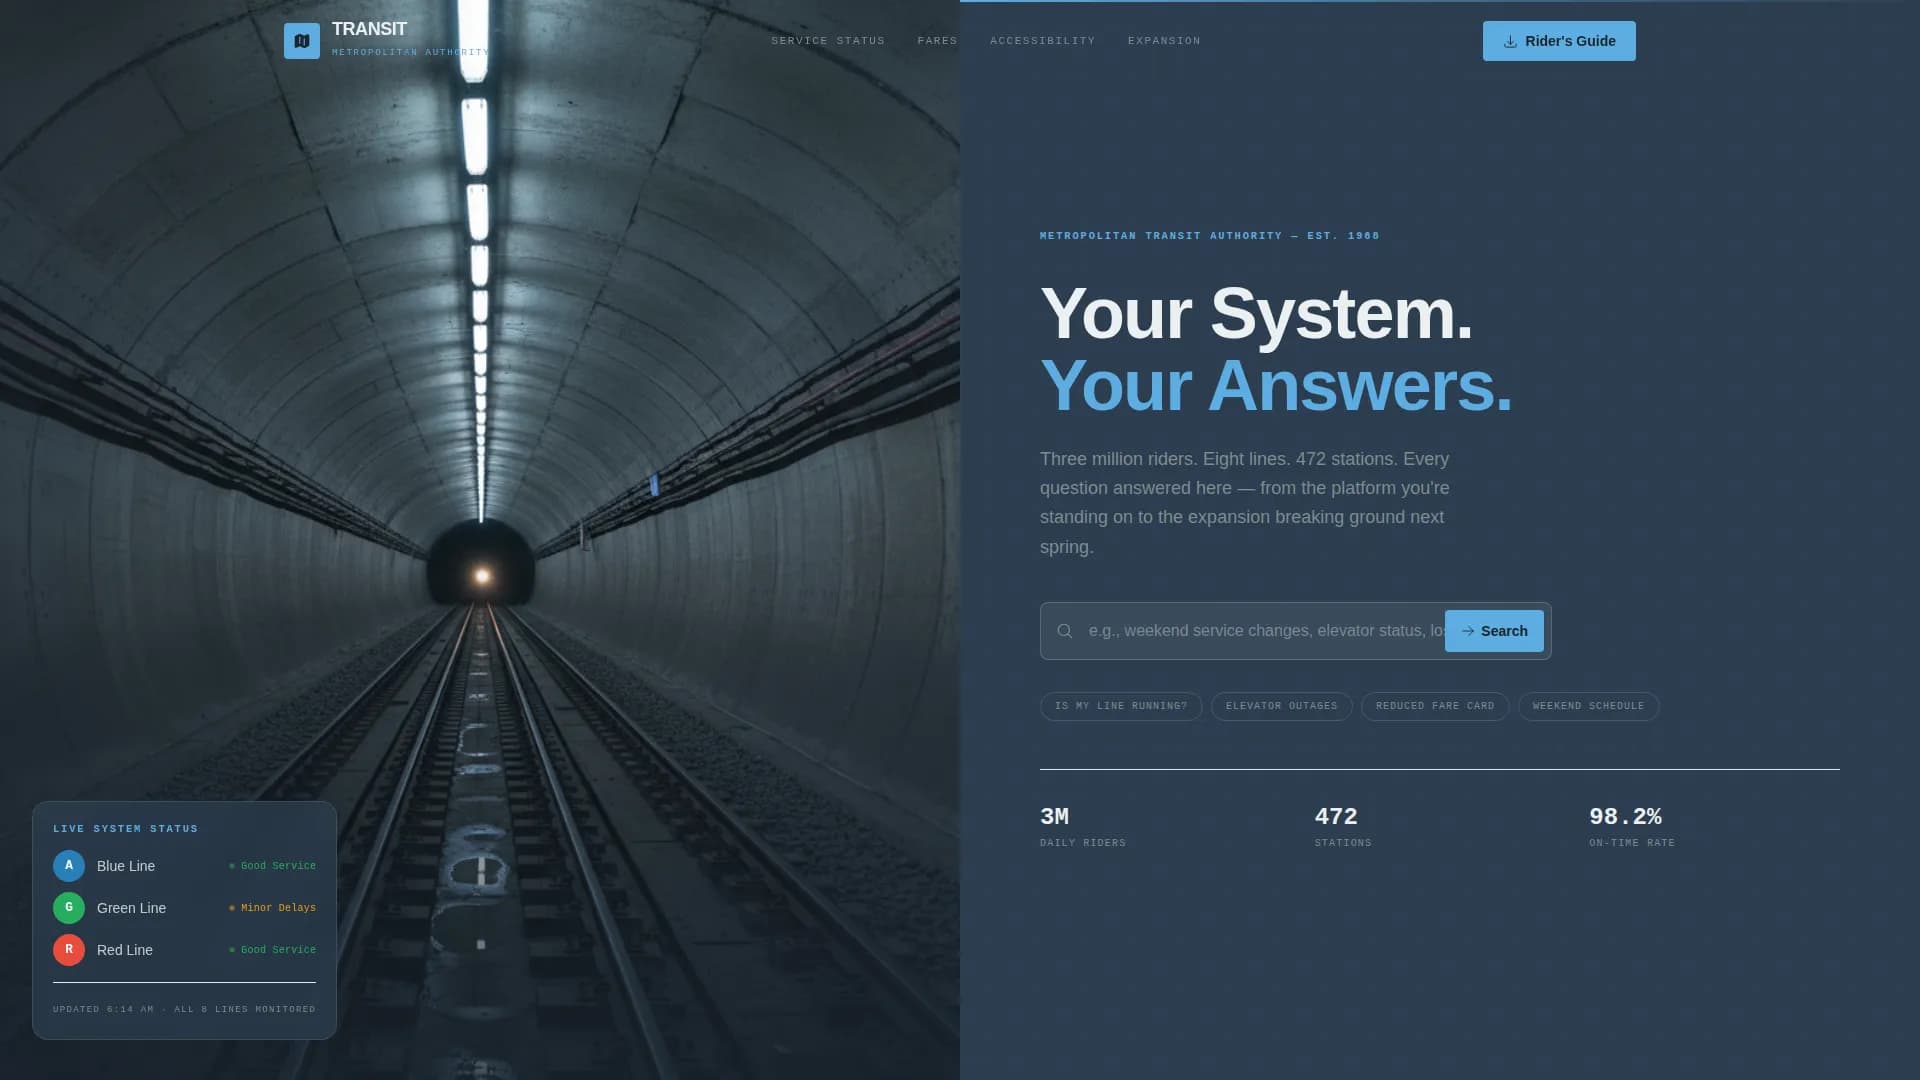Click the Transit map logo icon

click(301, 41)
